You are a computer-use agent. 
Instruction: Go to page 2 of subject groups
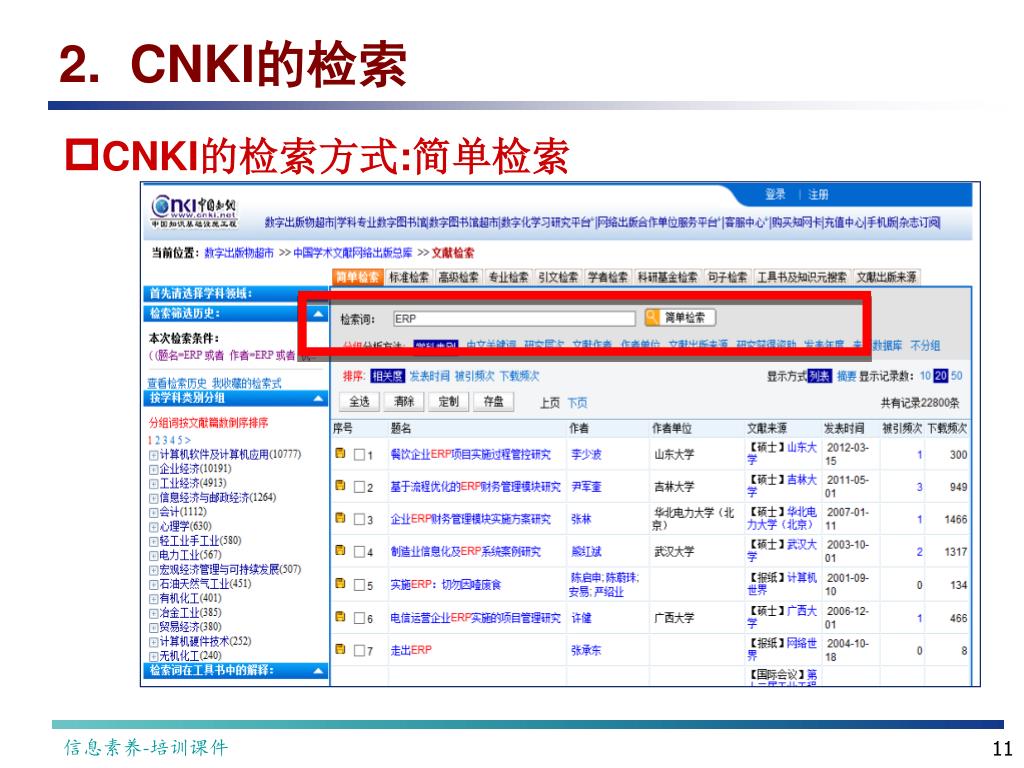(x=157, y=441)
